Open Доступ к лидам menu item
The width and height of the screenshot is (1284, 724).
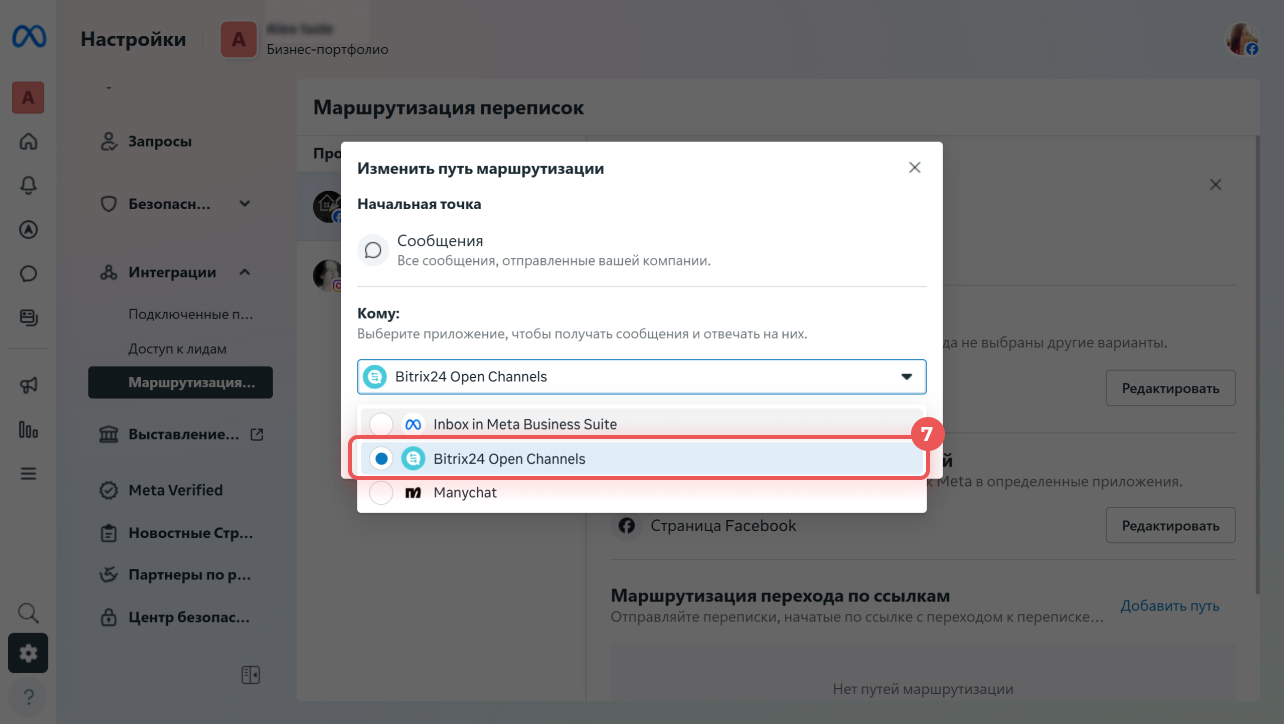[x=178, y=349]
